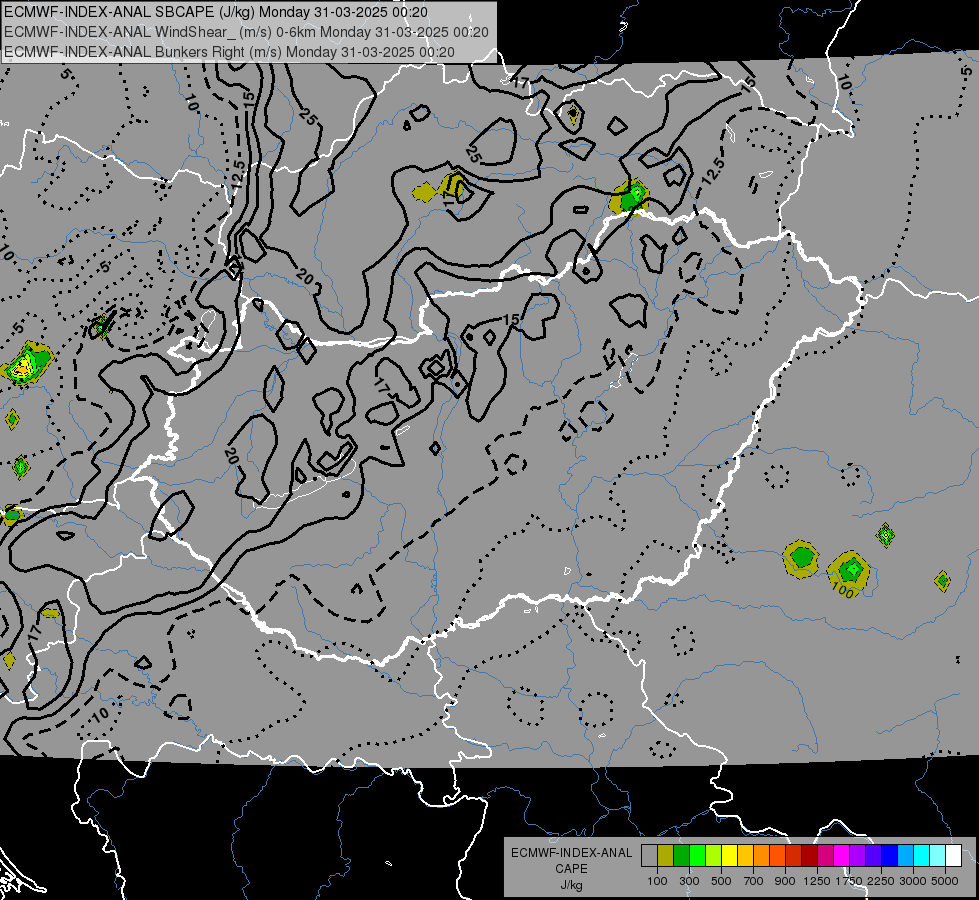This screenshot has width=979, height=900.
Task: Click the 100 contour label on map
Action: pos(843,590)
